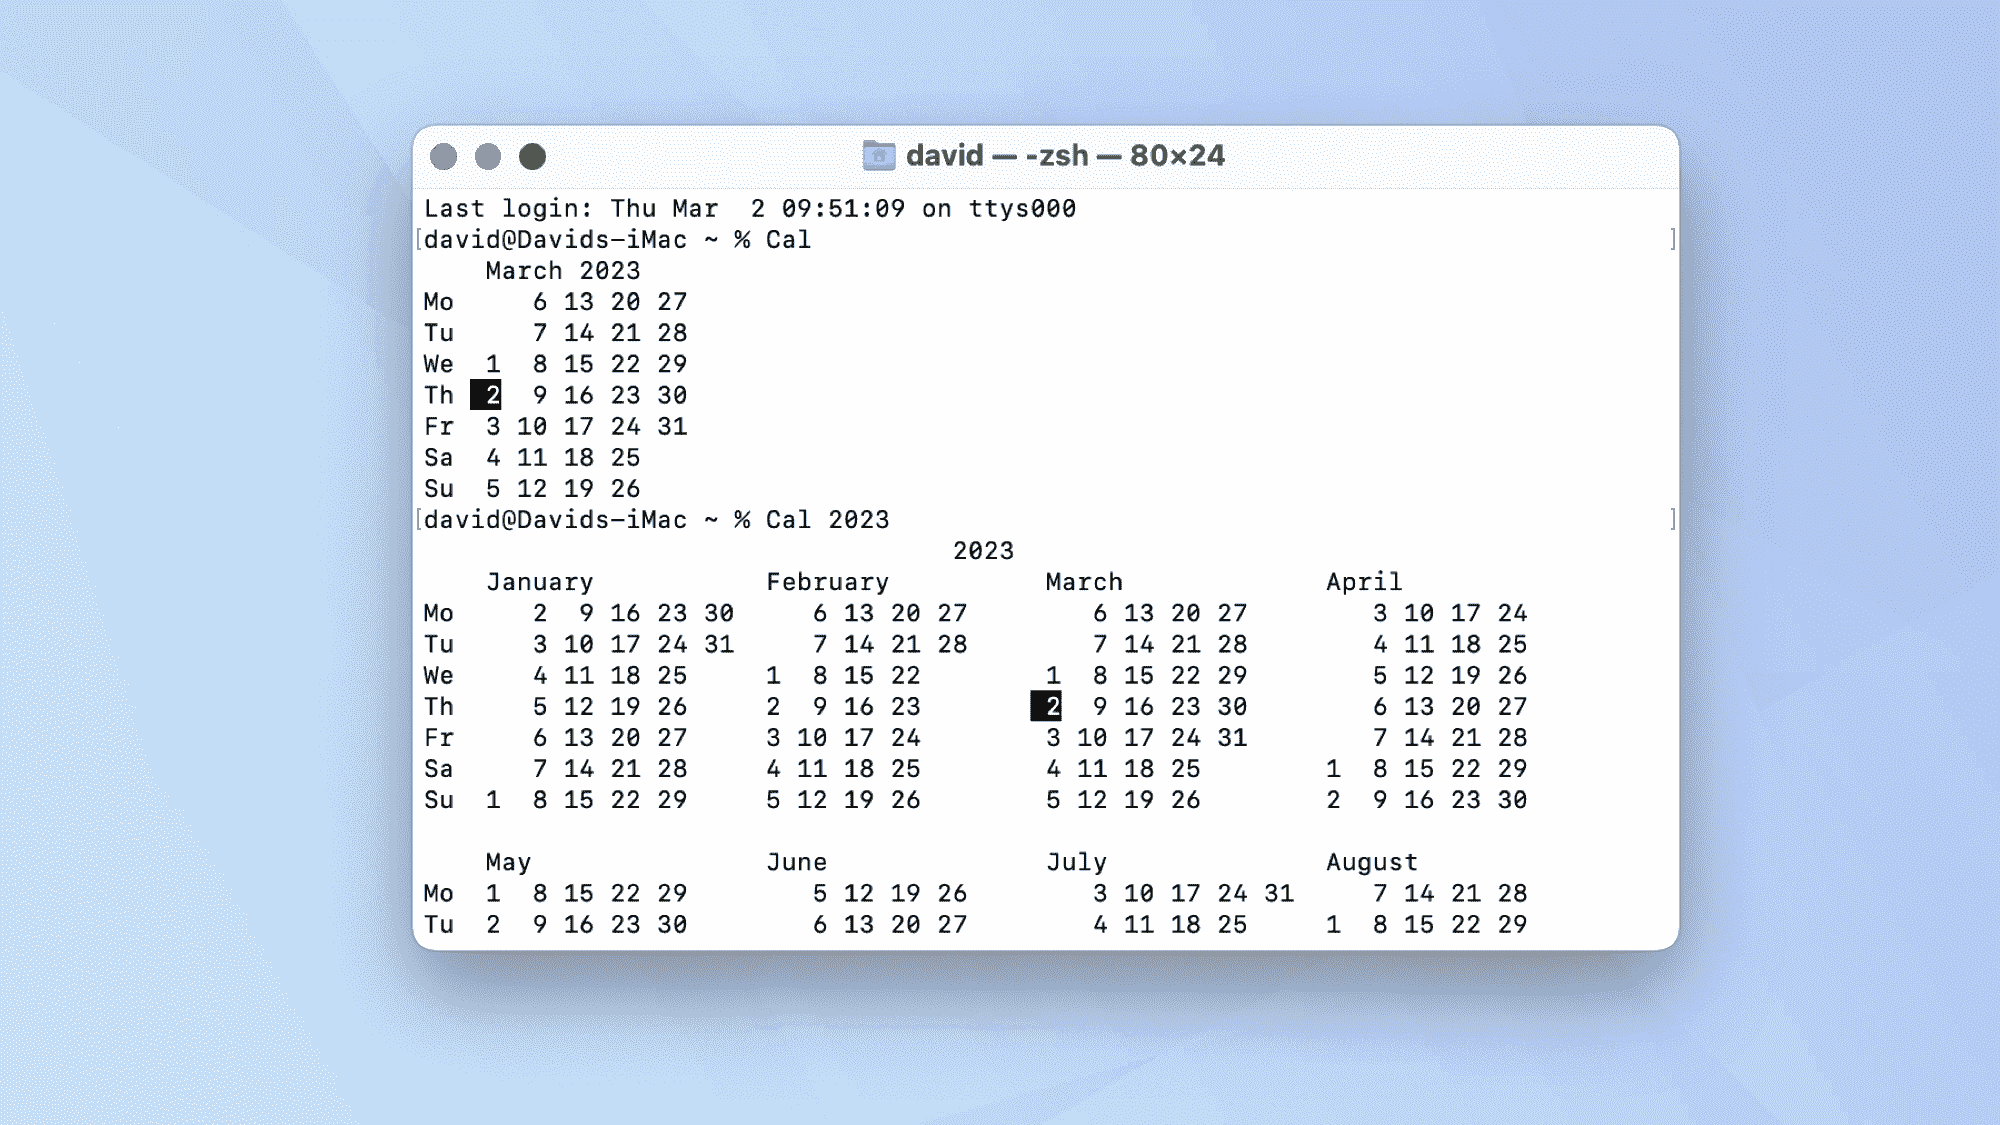The width and height of the screenshot is (2000, 1125).
Task: Click day 1 in April's Saturday row
Action: click(x=1334, y=769)
